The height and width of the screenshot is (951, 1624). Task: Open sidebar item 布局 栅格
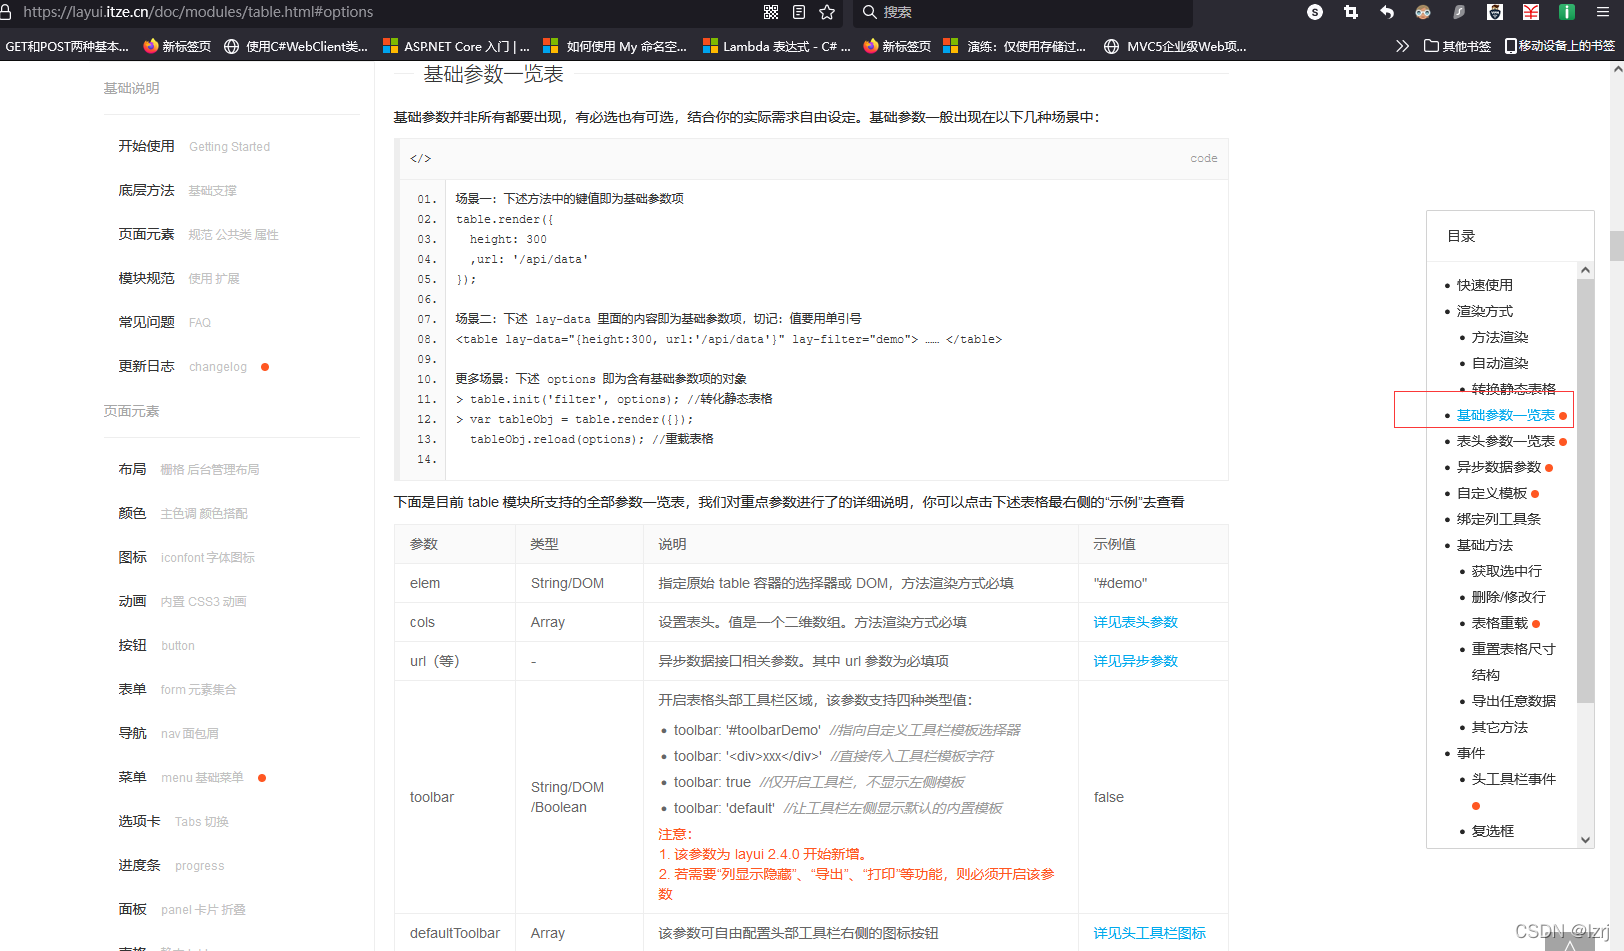[189, 469]
